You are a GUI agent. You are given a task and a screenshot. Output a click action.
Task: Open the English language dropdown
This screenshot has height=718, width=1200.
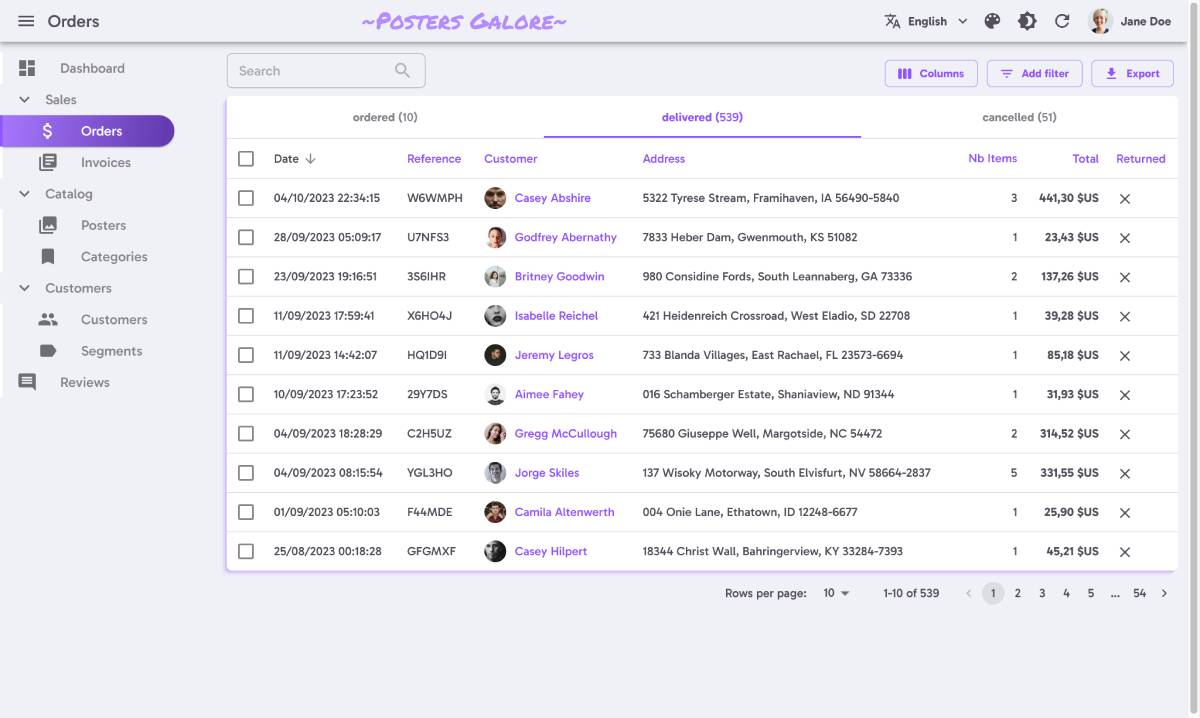point(926,21)
